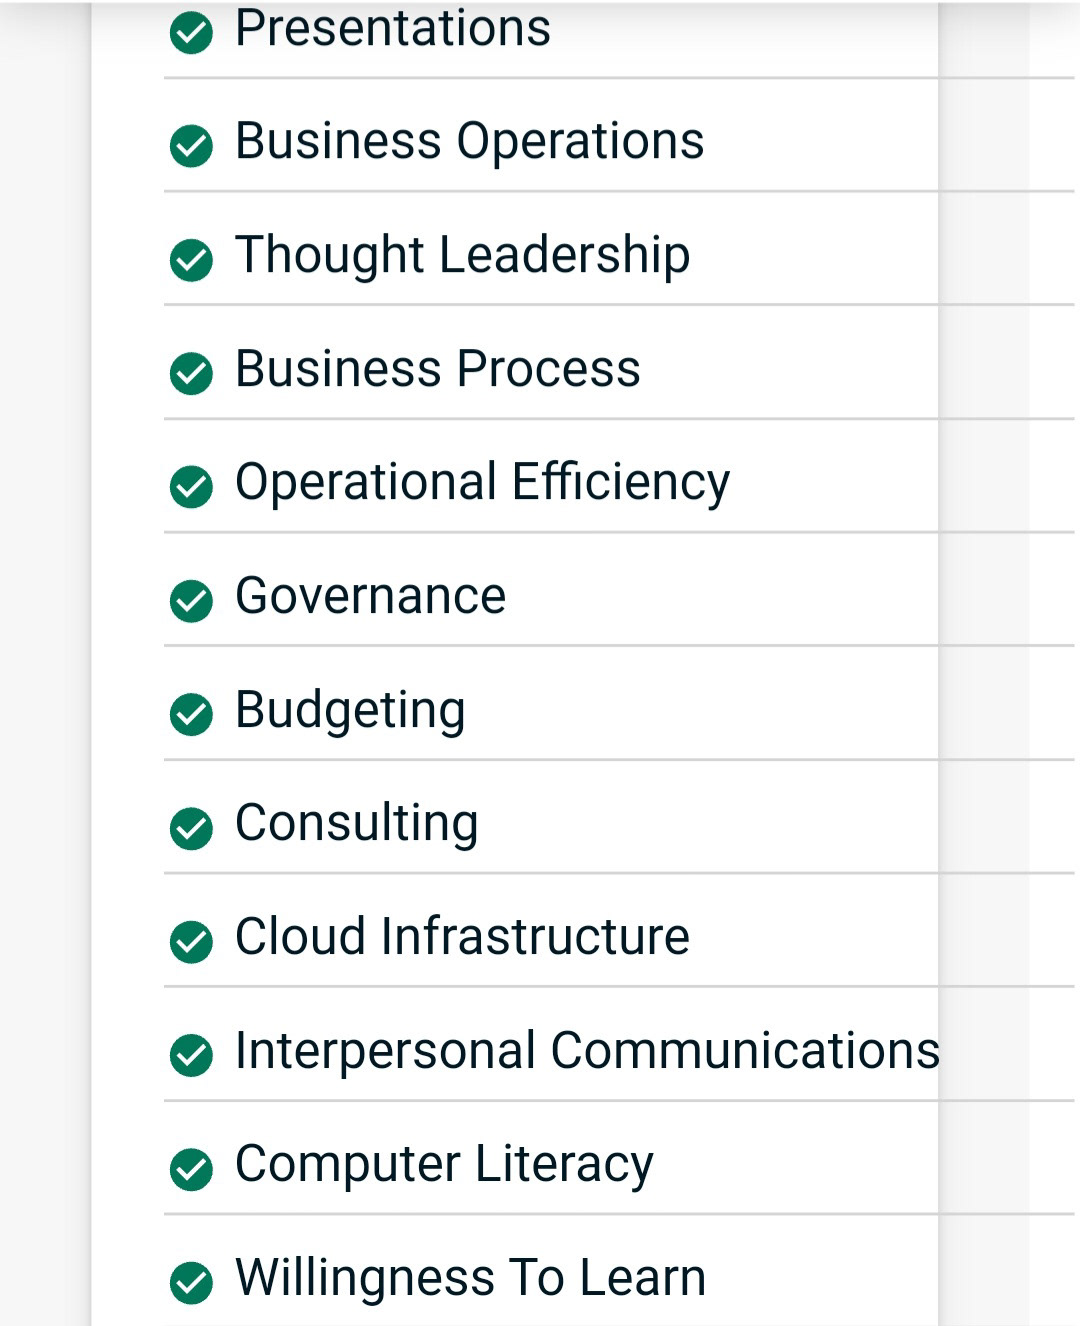Select the Operational Efficiency list item text
Screen dimensions: 1080x1326
tap(482, 483)
